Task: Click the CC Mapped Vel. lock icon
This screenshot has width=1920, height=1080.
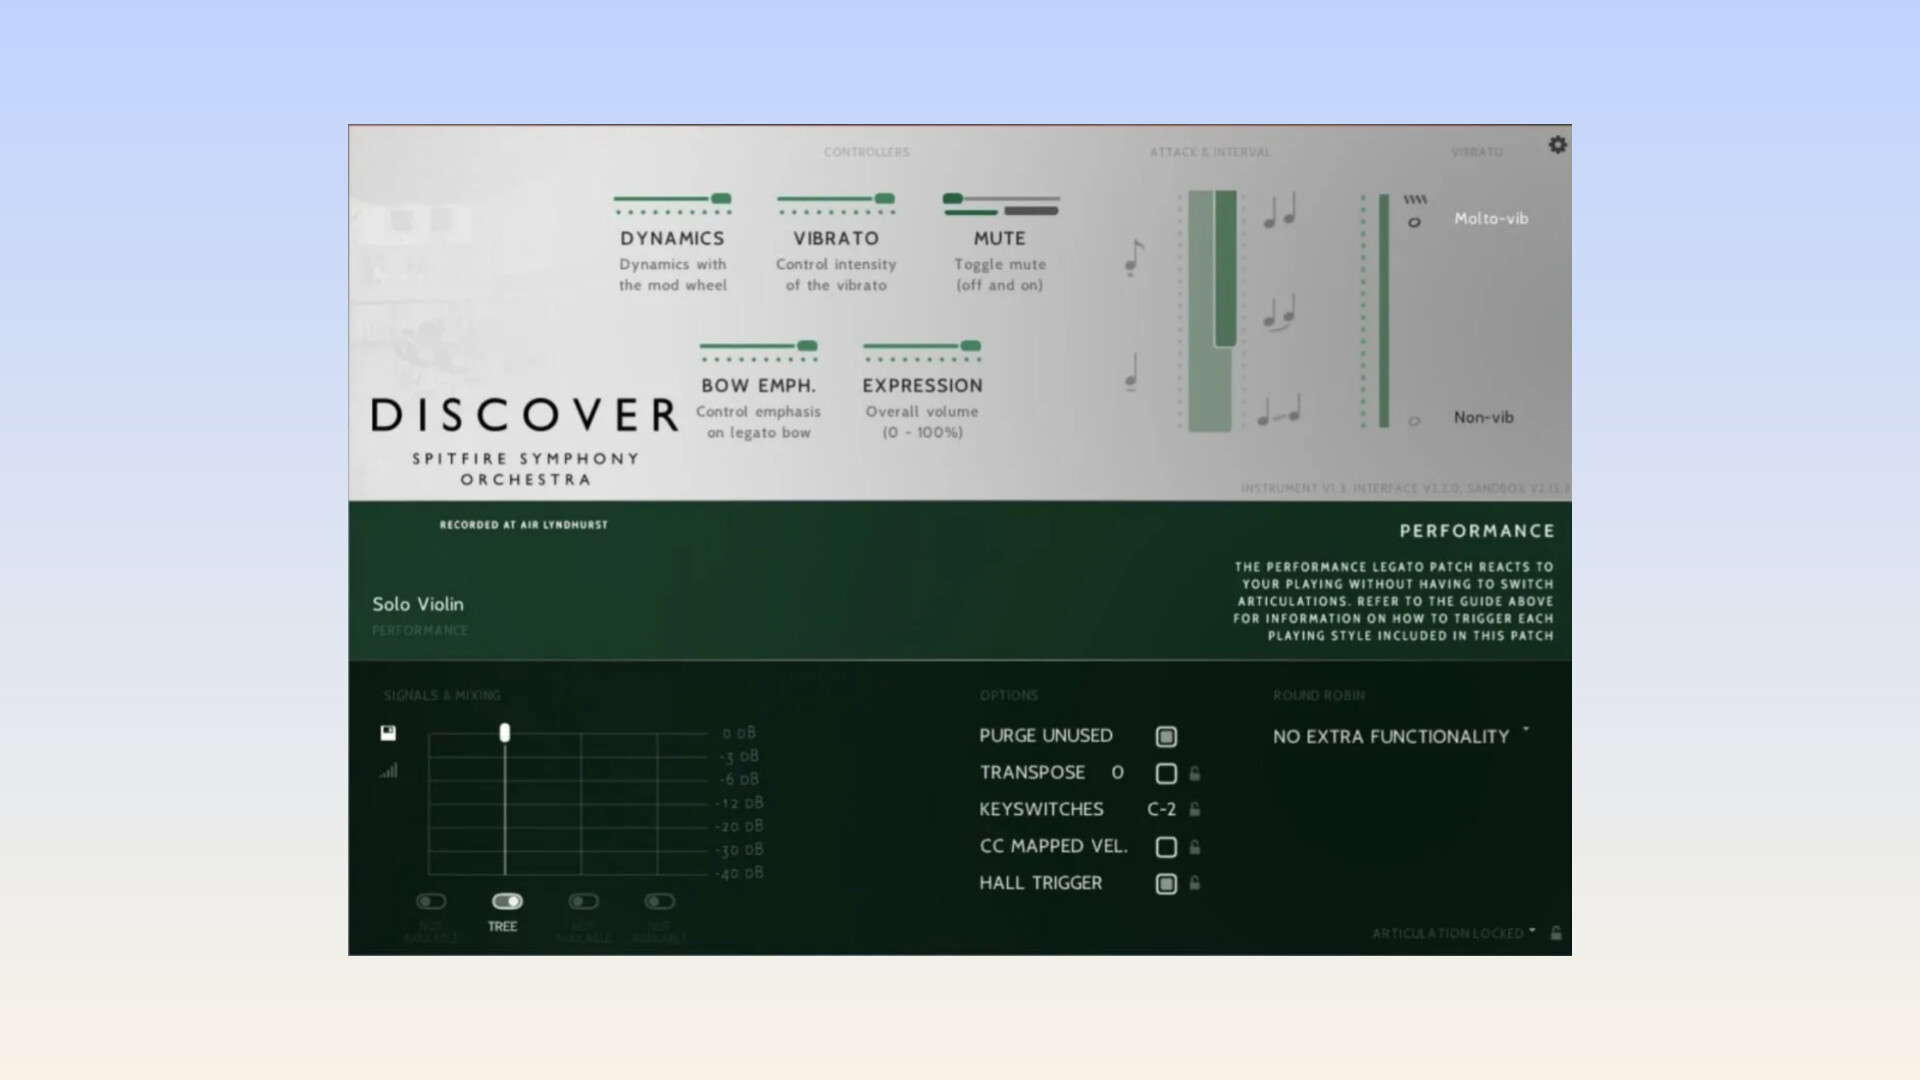Action: pos(1195,847)
